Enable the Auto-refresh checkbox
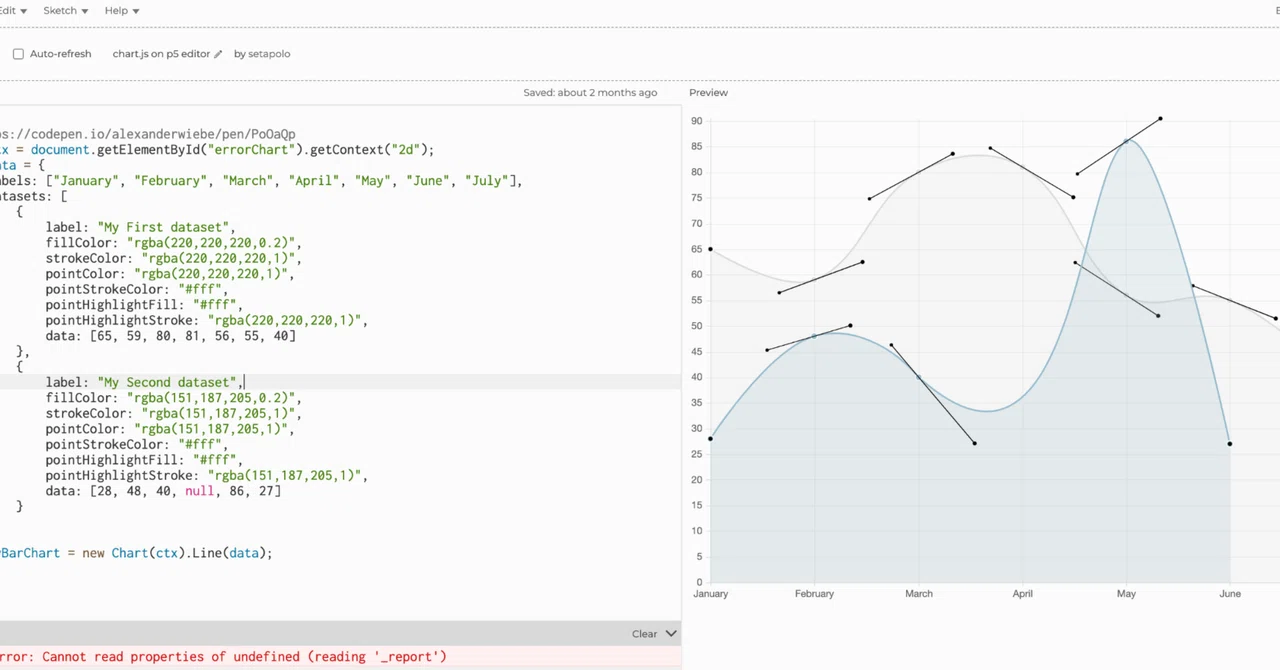This screenshot has width=1280, height=670. coord(18,54)
